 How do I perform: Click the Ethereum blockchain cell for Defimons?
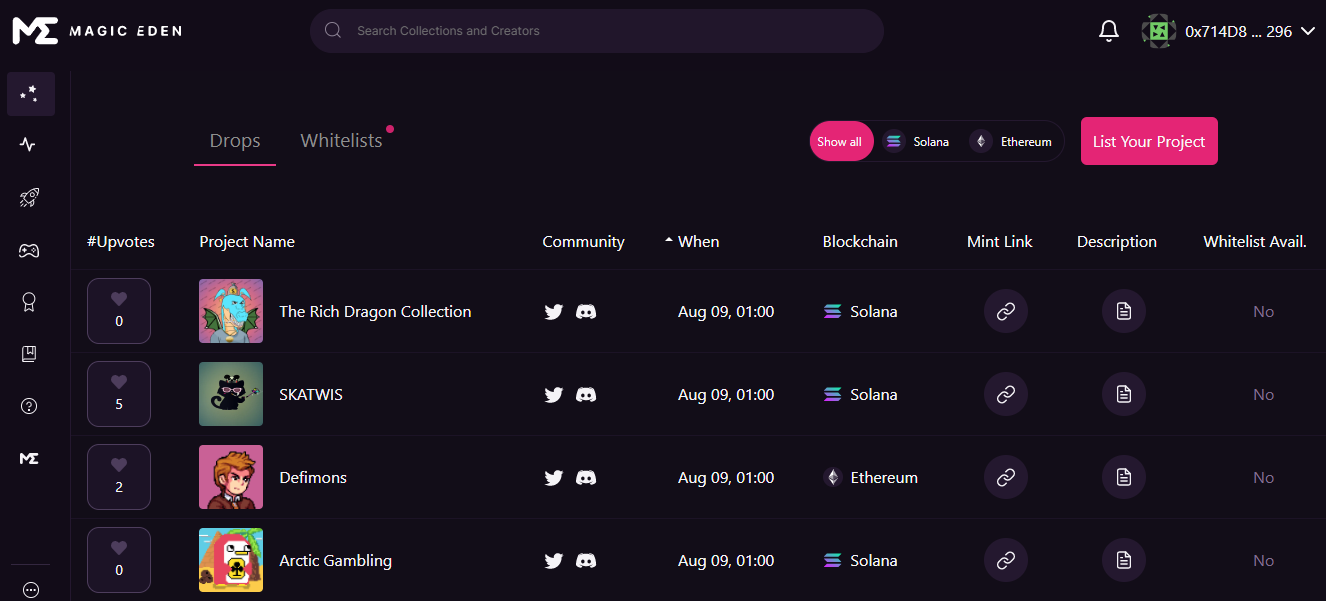pyautogui.click(x=870, y=478)
